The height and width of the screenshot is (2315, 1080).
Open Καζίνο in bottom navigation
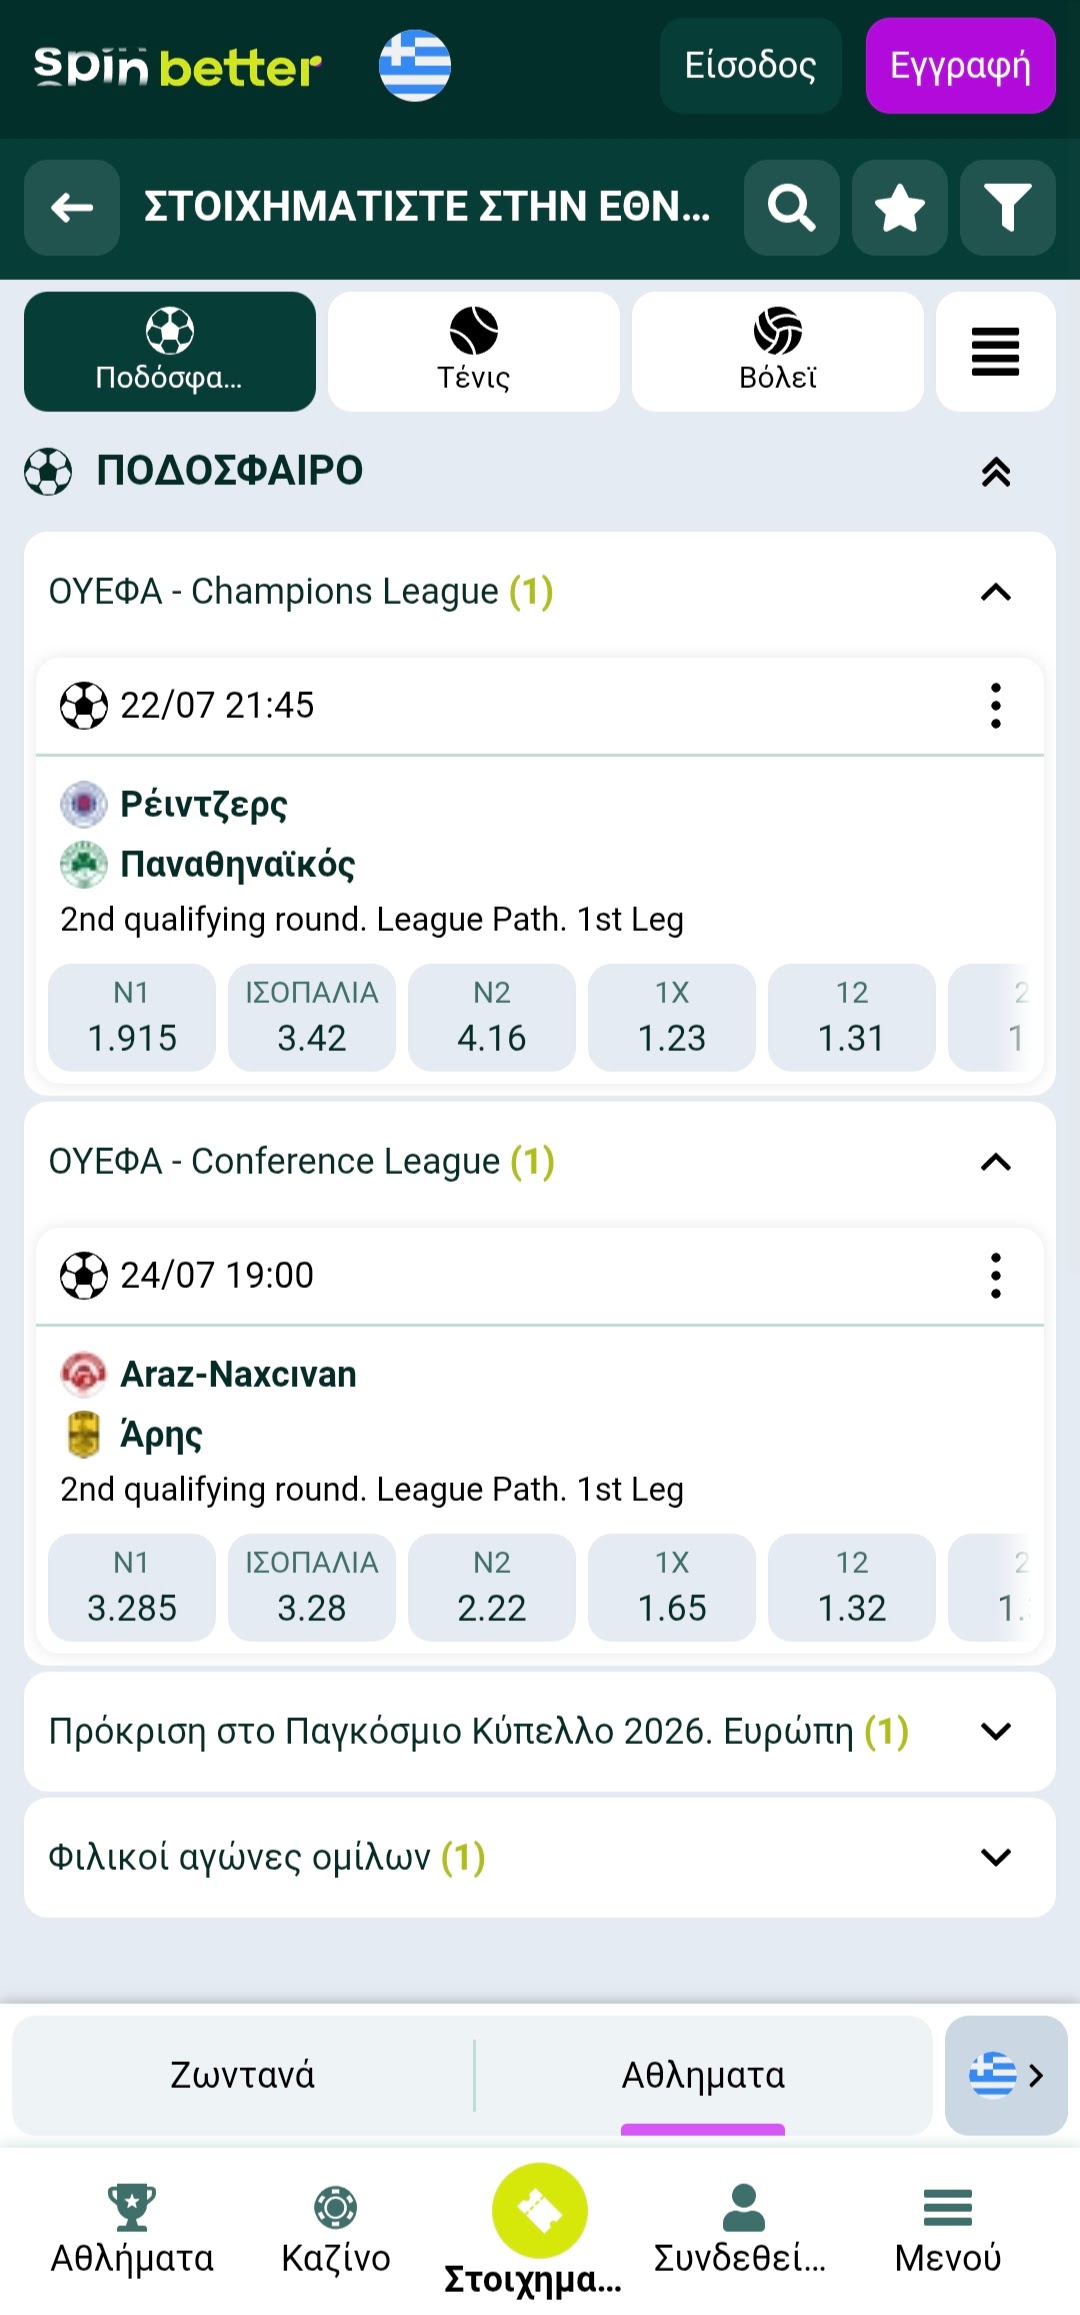(x=336, y=2230)
